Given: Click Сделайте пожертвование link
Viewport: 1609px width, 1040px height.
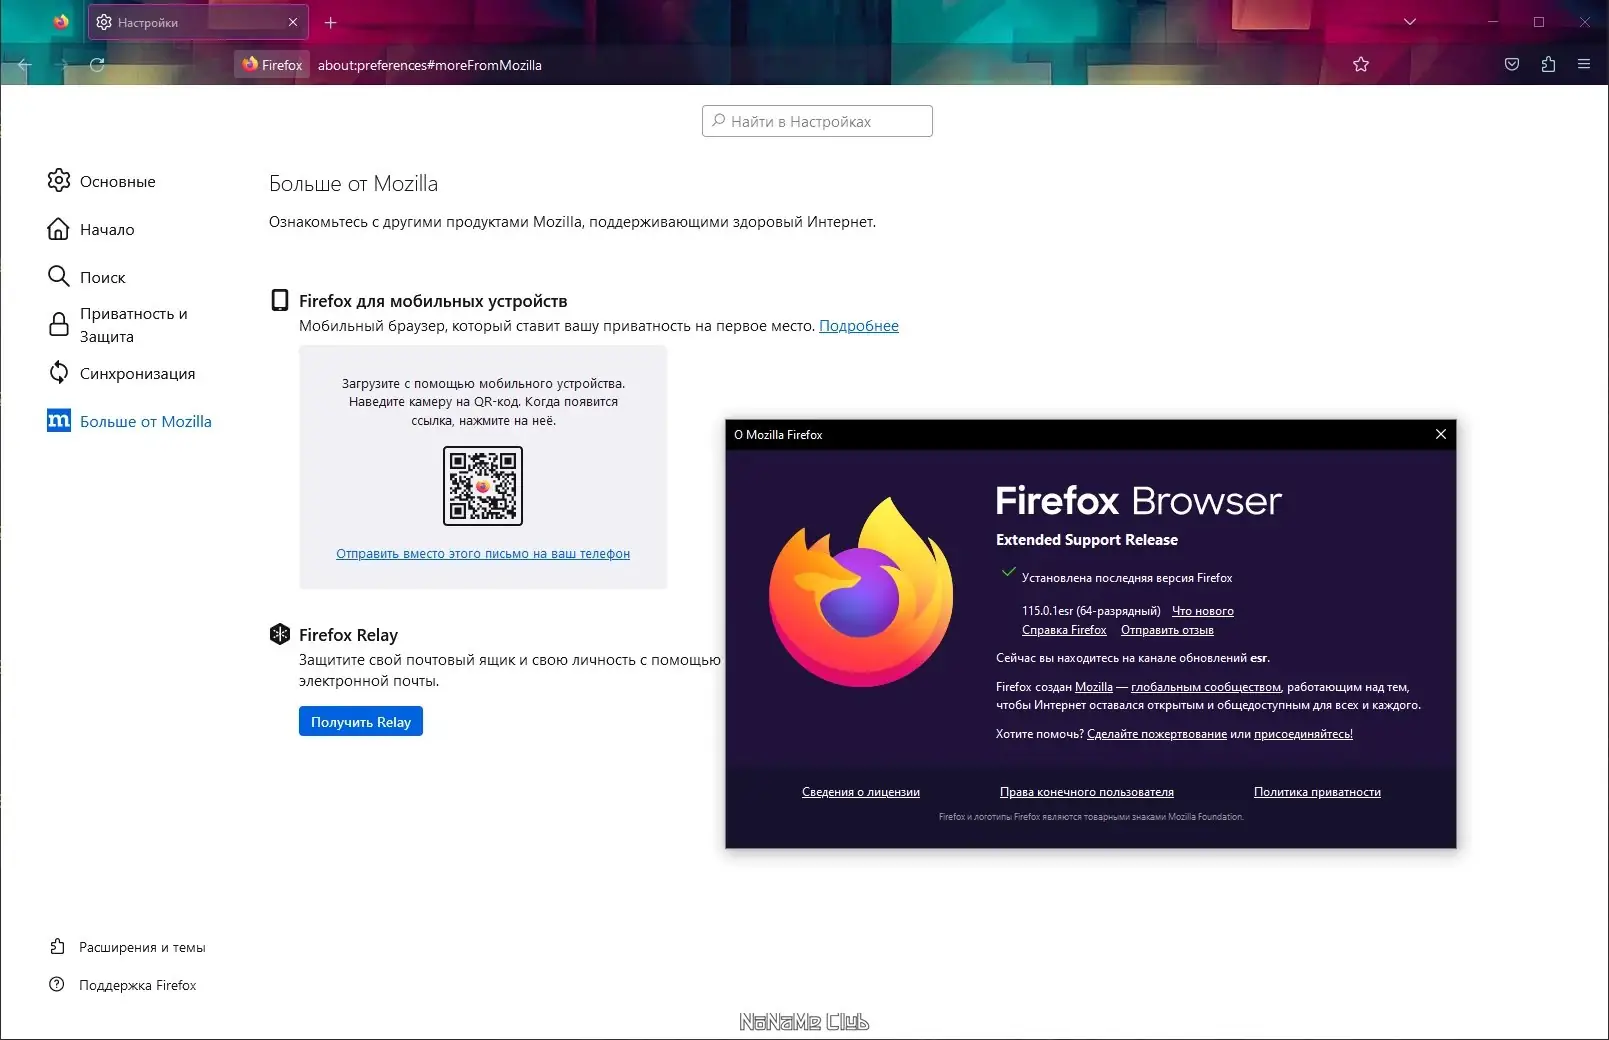Looking at the screenshot, I should coord(1157,734).
